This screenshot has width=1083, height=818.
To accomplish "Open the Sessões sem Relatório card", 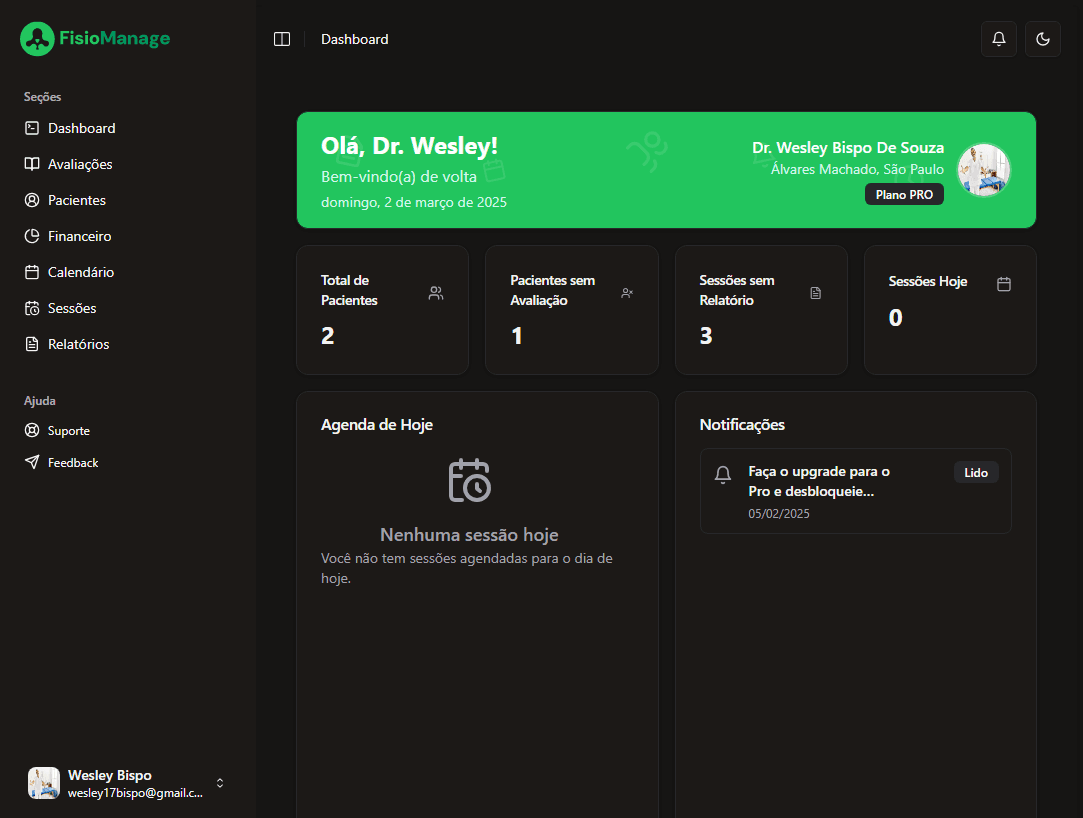I will click(x=760, y=310).
